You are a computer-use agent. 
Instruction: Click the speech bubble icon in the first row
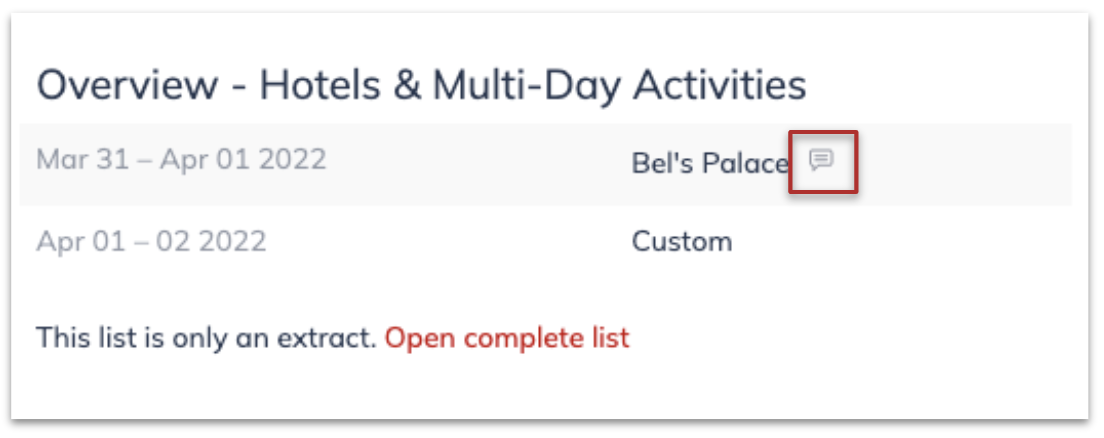pos(821,161)
